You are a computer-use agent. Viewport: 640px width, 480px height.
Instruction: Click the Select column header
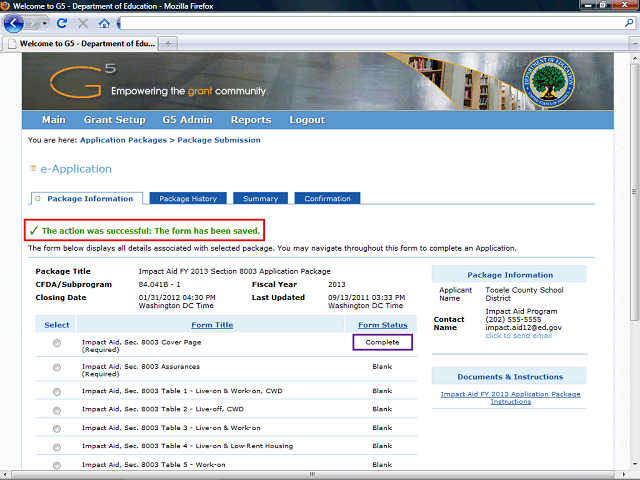coord(57,325)
